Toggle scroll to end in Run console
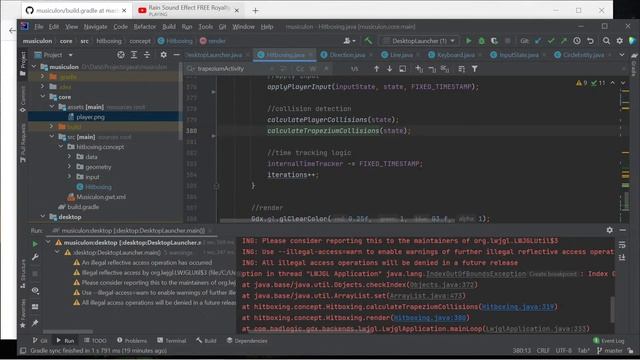Viewport: 640px width, 360px height. click(622, 258)
